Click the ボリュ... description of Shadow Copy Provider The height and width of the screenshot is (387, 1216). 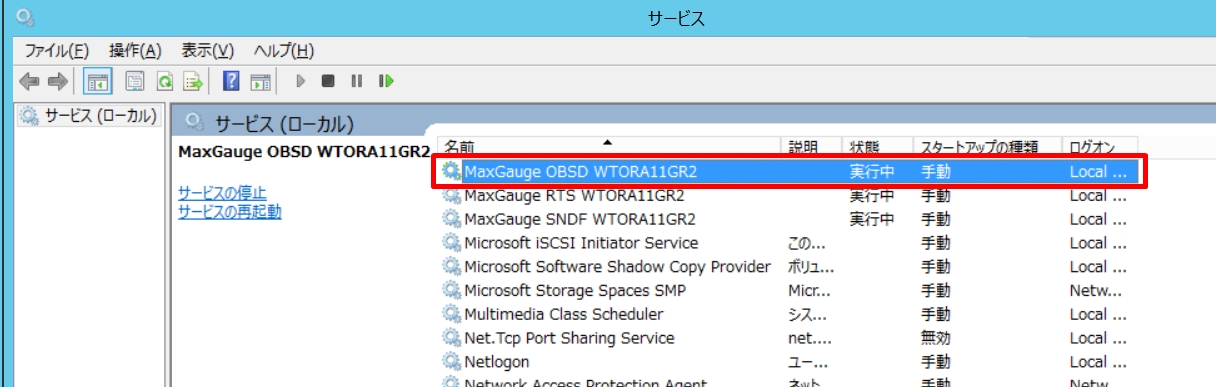click(811, 267)
